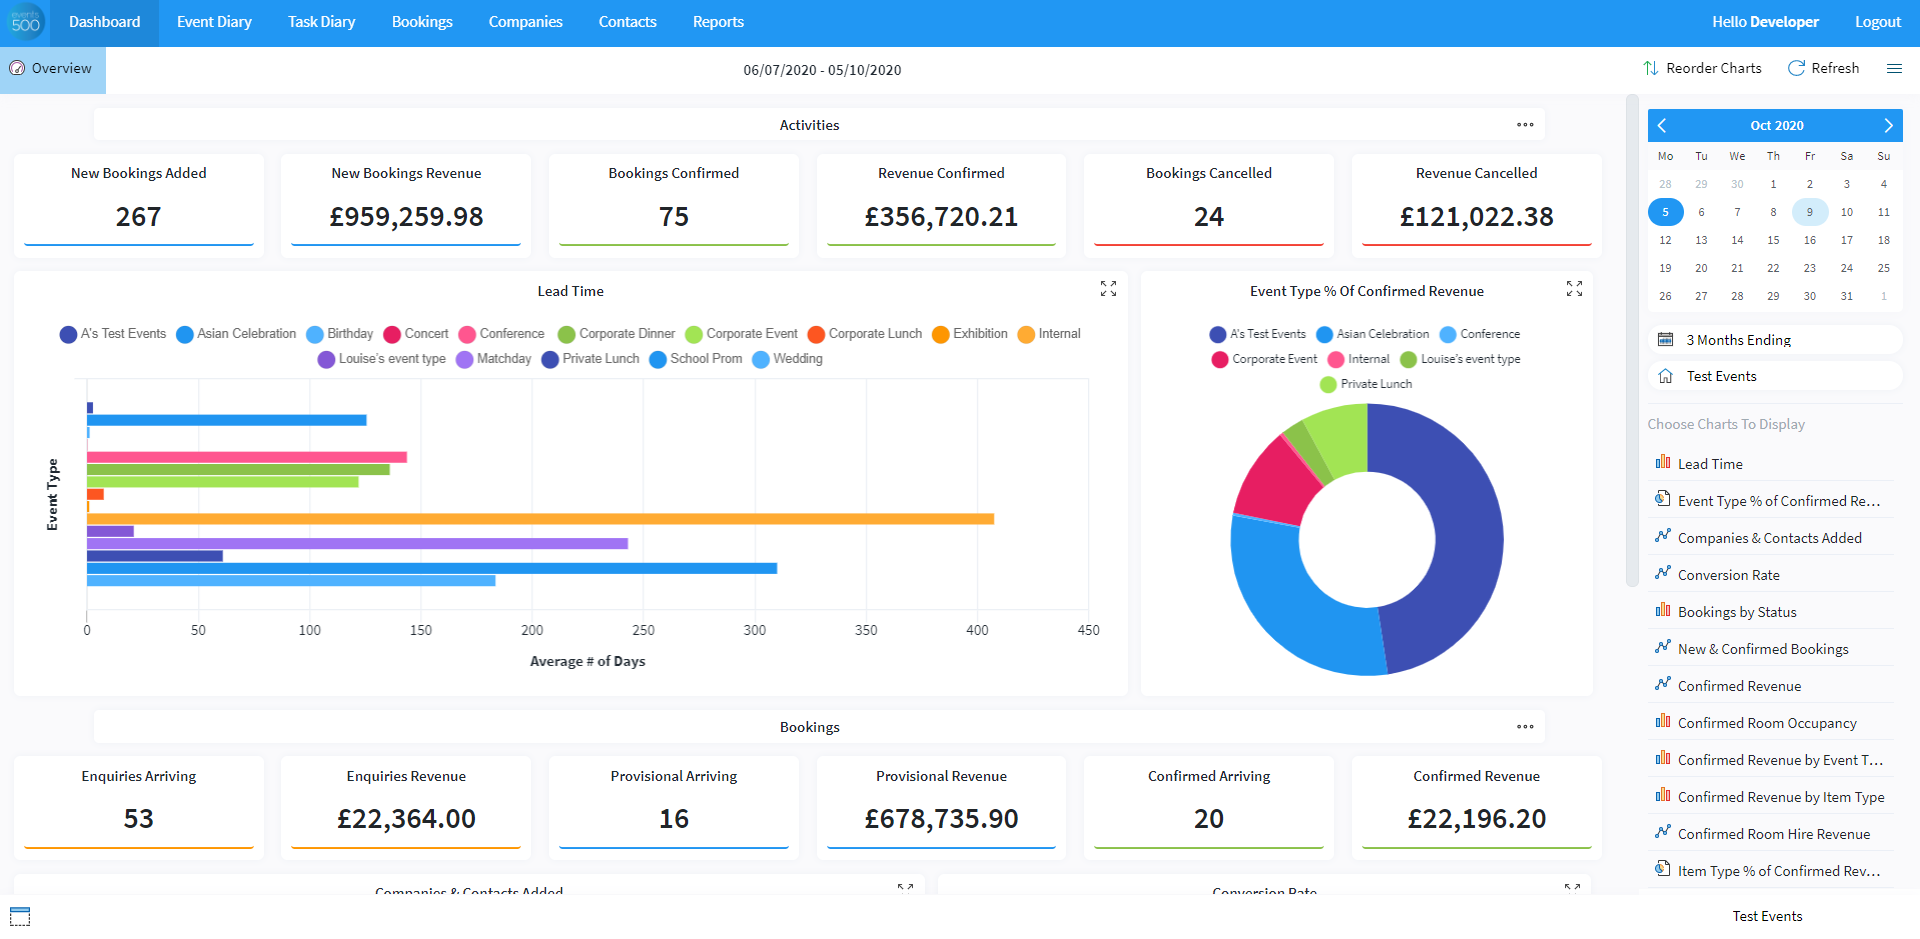Click the calendar icon beside 3 Months Ending
Screen dimensions: 1920x939
pyautogui.click(x=1666, y=340)
